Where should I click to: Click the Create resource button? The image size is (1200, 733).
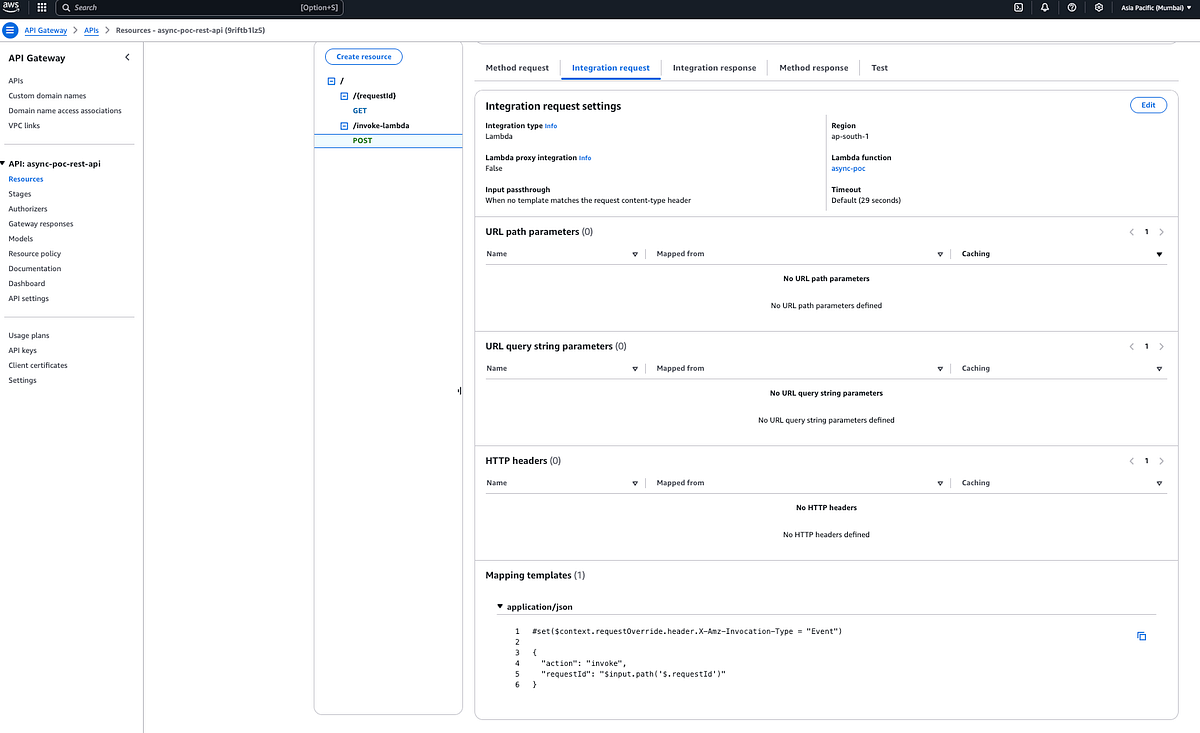(x=363, y=56)
